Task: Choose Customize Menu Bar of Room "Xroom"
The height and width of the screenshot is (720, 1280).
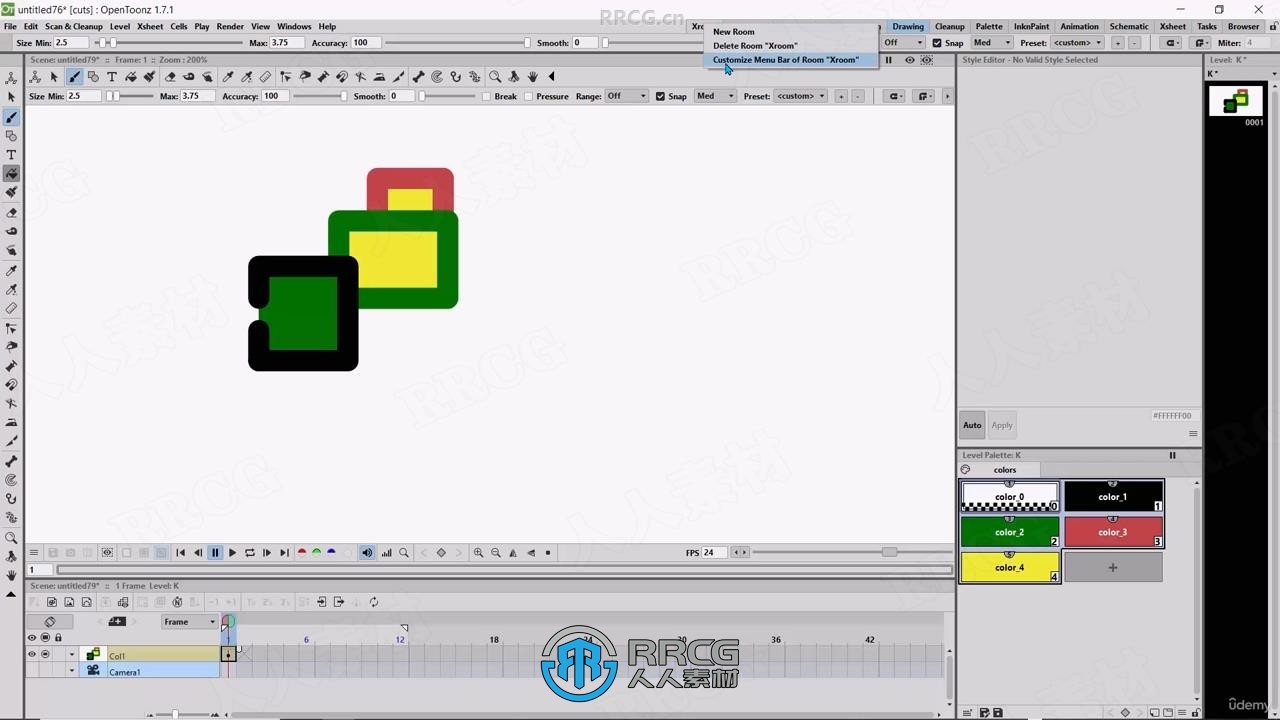Action: coord(786,60)
